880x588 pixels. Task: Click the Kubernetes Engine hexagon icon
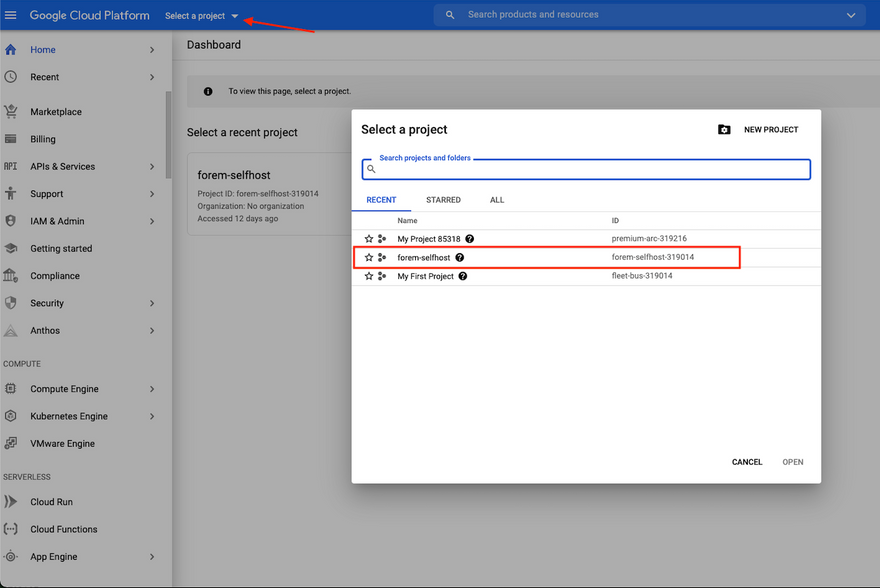[11, 416]
